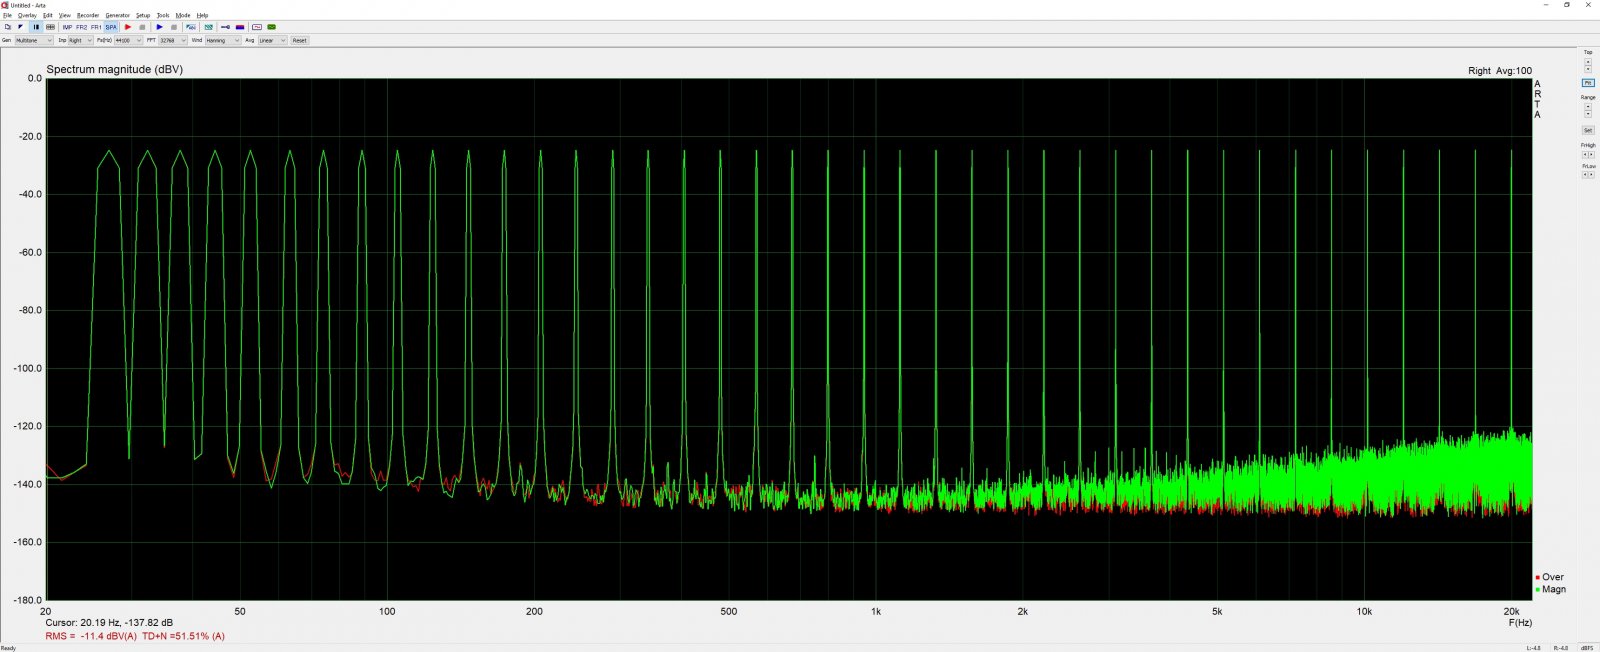Expand the Avg Linear dropdown

click(272, 40)
